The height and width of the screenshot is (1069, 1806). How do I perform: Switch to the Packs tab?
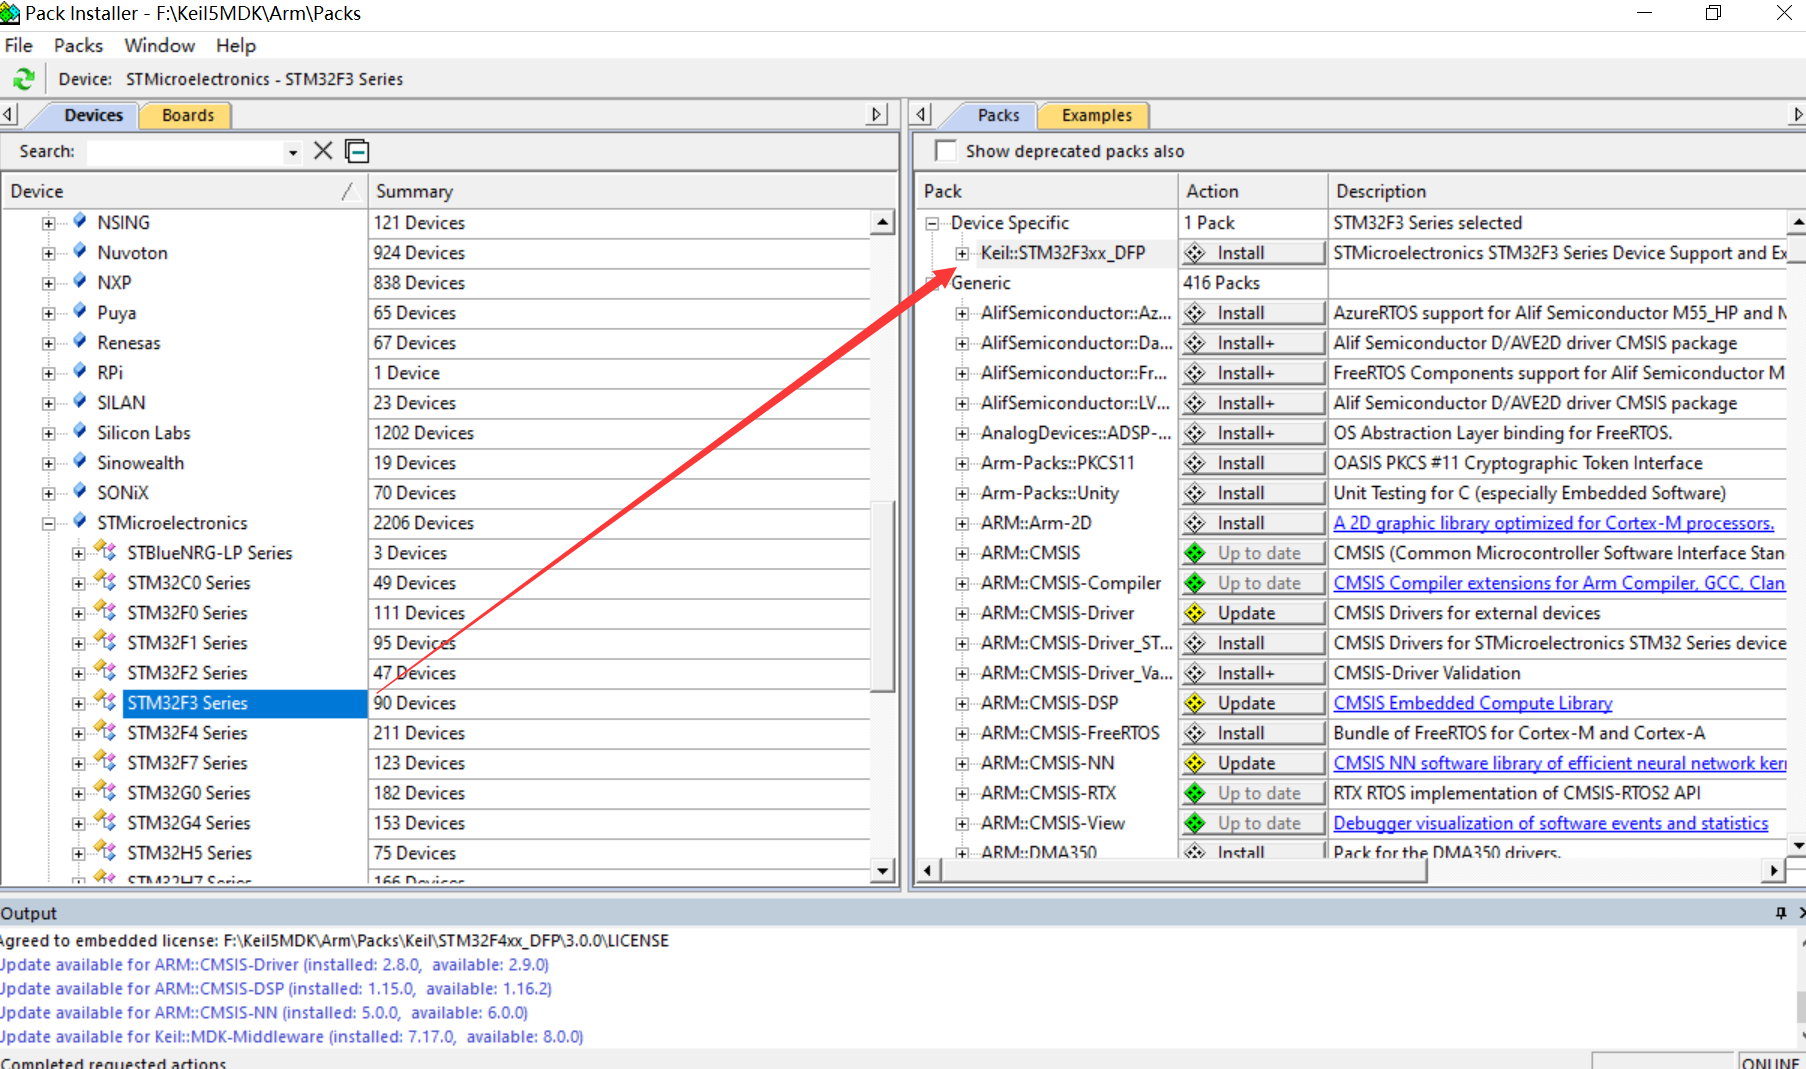(998, 115)
